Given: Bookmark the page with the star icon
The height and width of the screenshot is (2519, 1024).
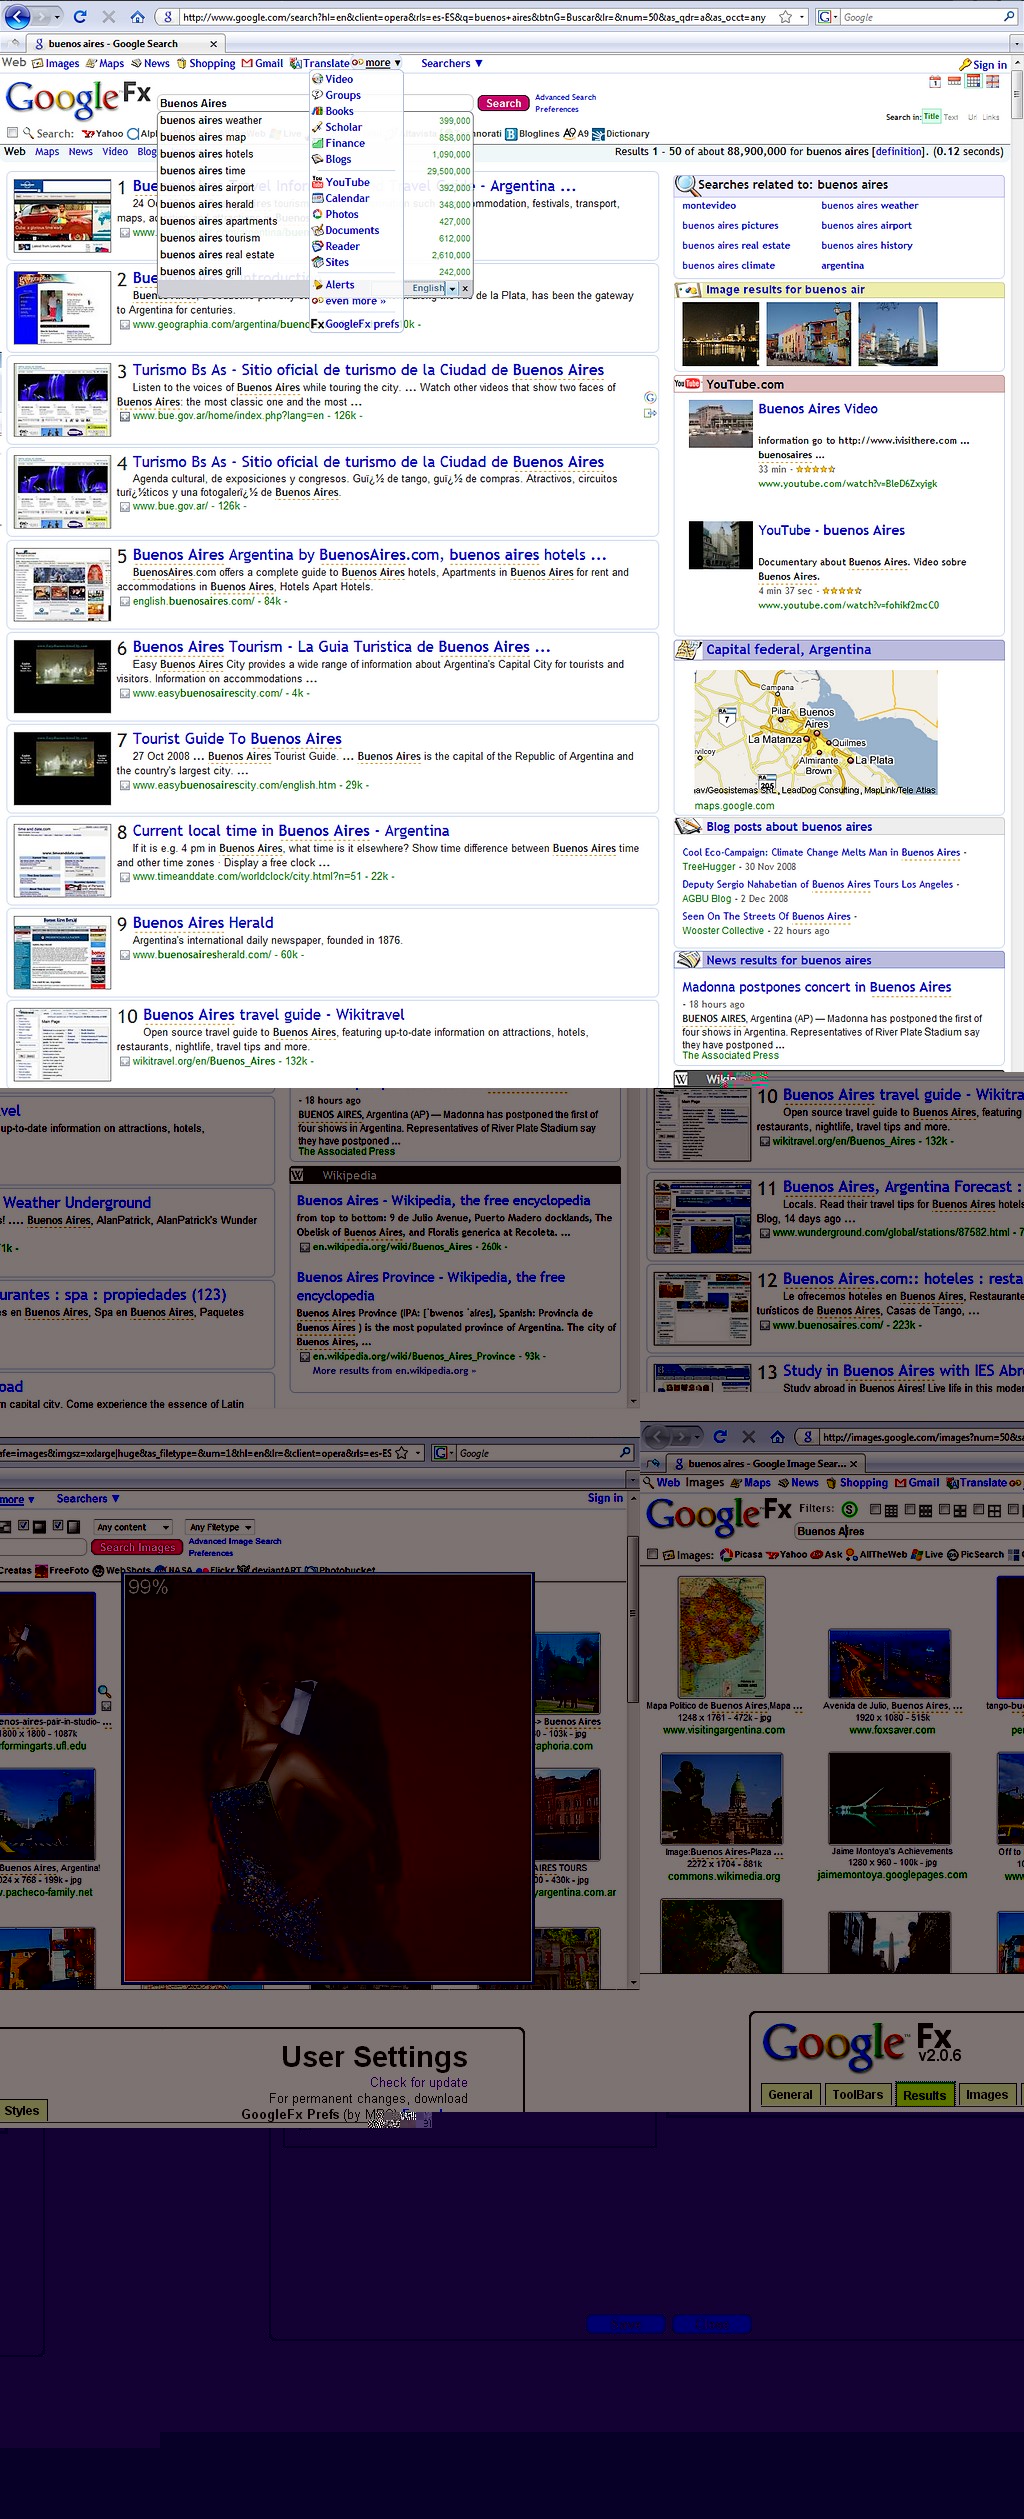Looking at the screenshot, I should click(x=785, y=17).
